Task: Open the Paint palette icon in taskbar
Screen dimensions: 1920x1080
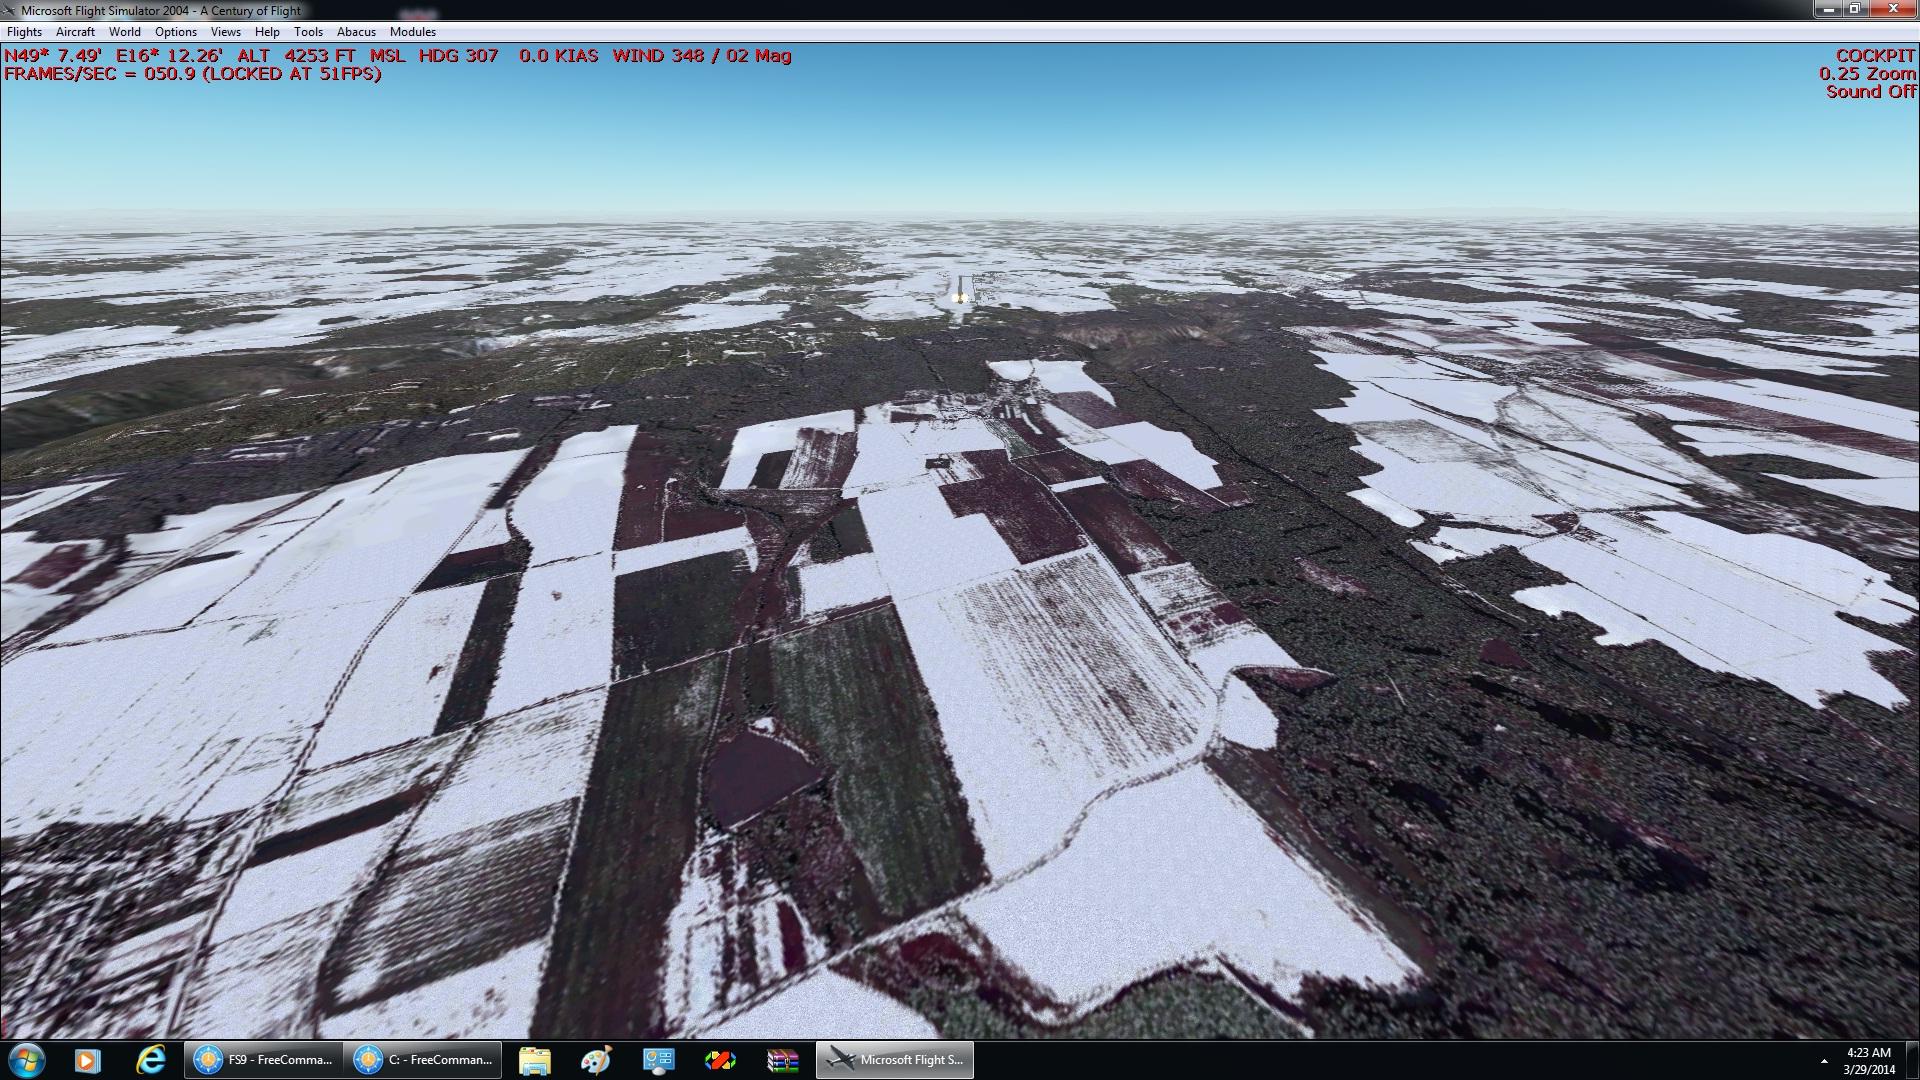Action: 596,1060
